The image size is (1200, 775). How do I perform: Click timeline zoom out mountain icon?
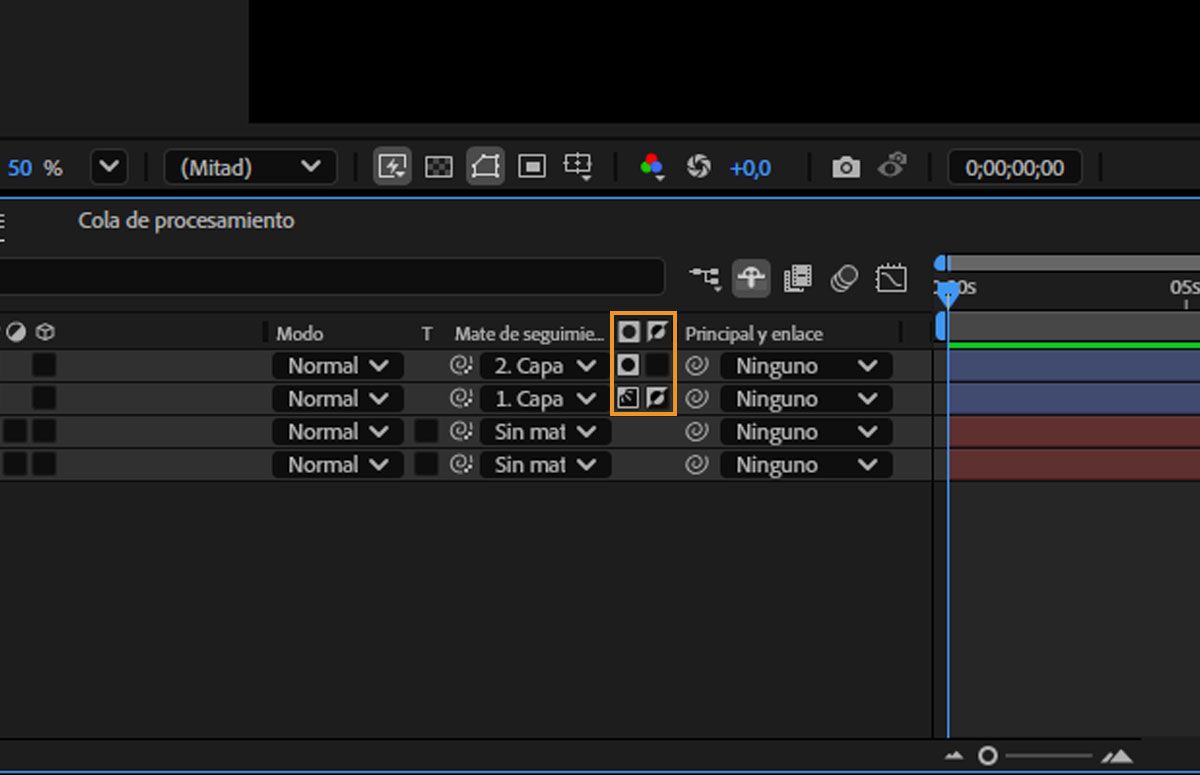[x=955, y=756]
